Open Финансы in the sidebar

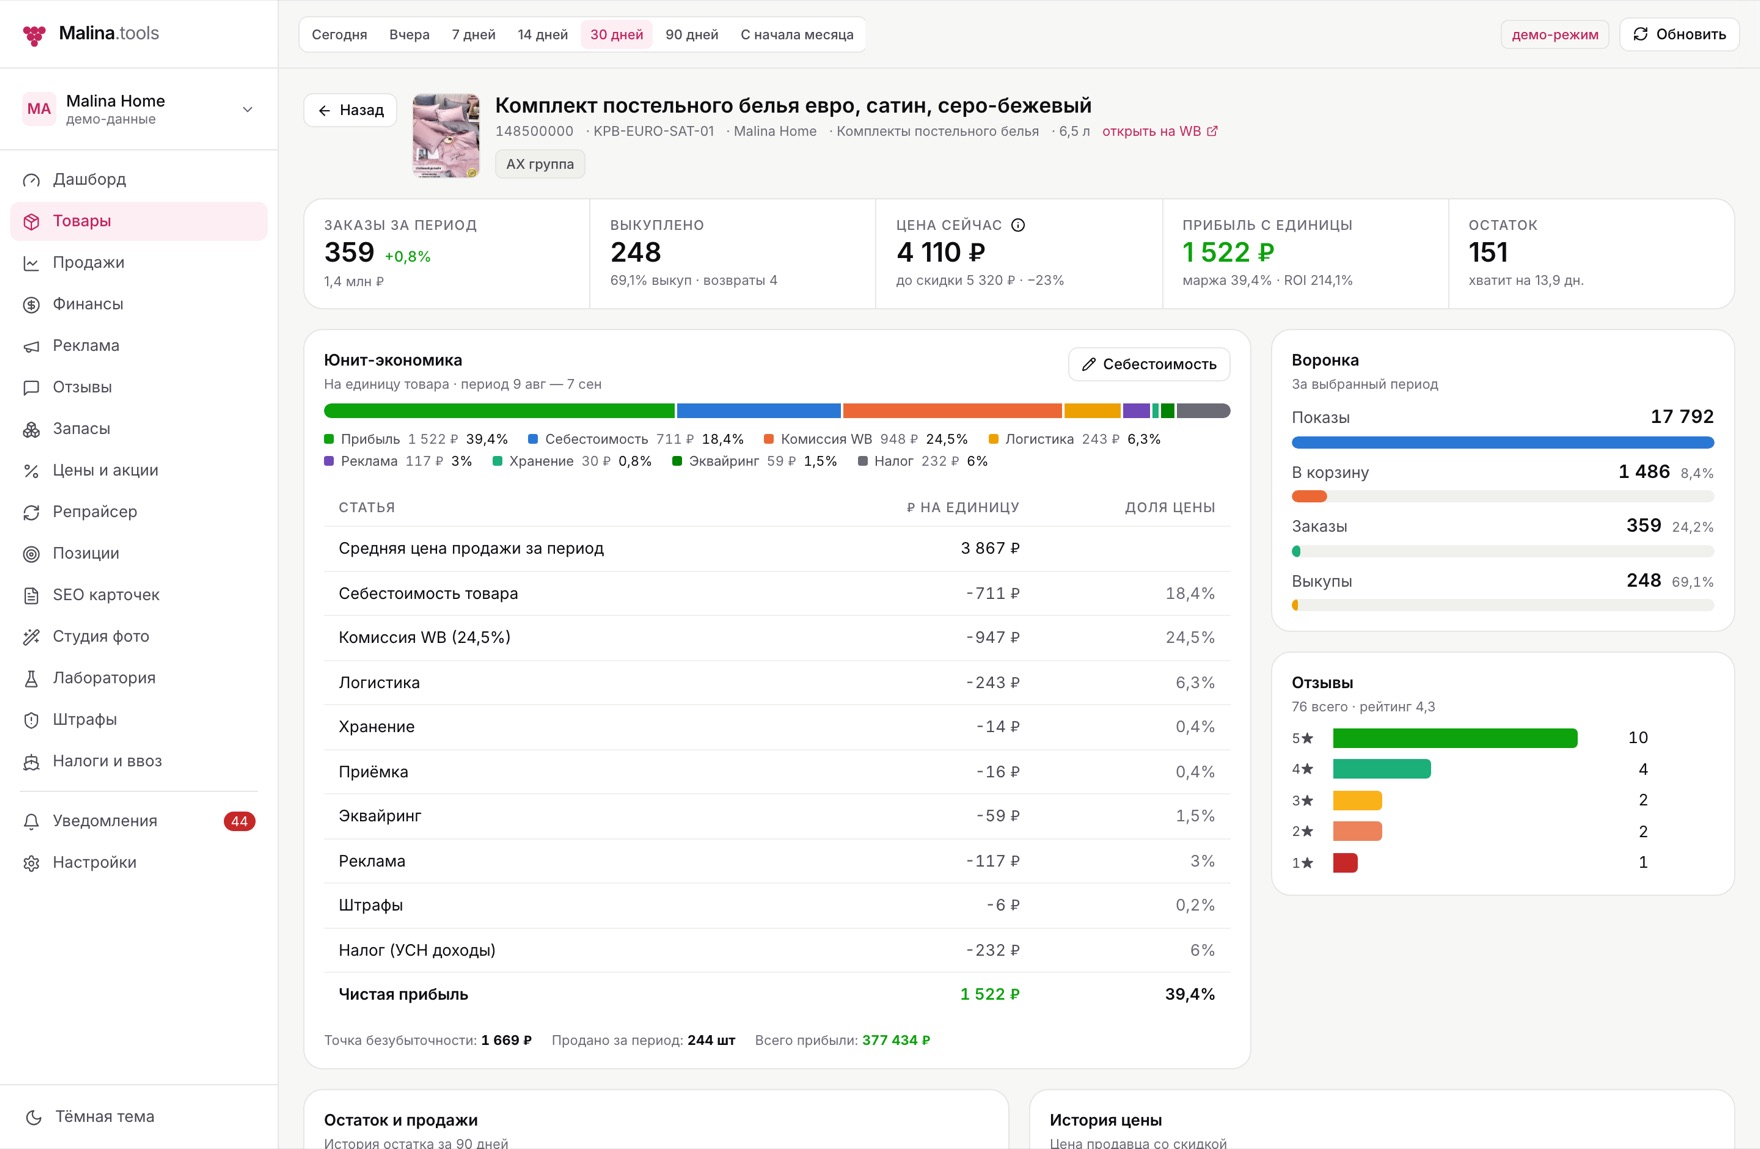139,304
